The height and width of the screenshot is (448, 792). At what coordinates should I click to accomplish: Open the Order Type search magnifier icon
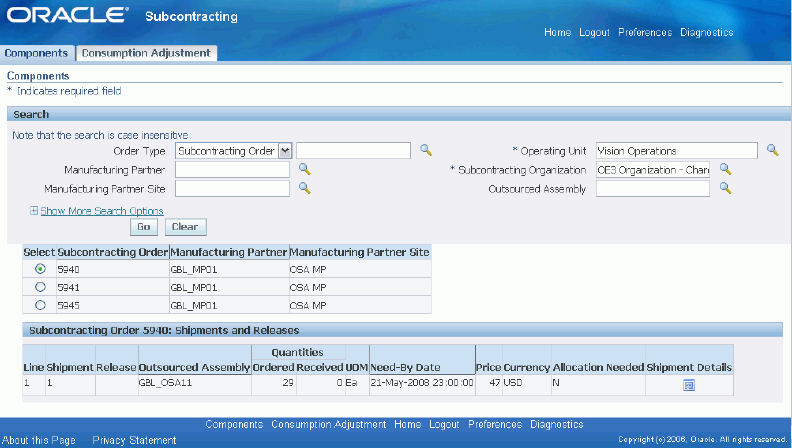[426, 150]
